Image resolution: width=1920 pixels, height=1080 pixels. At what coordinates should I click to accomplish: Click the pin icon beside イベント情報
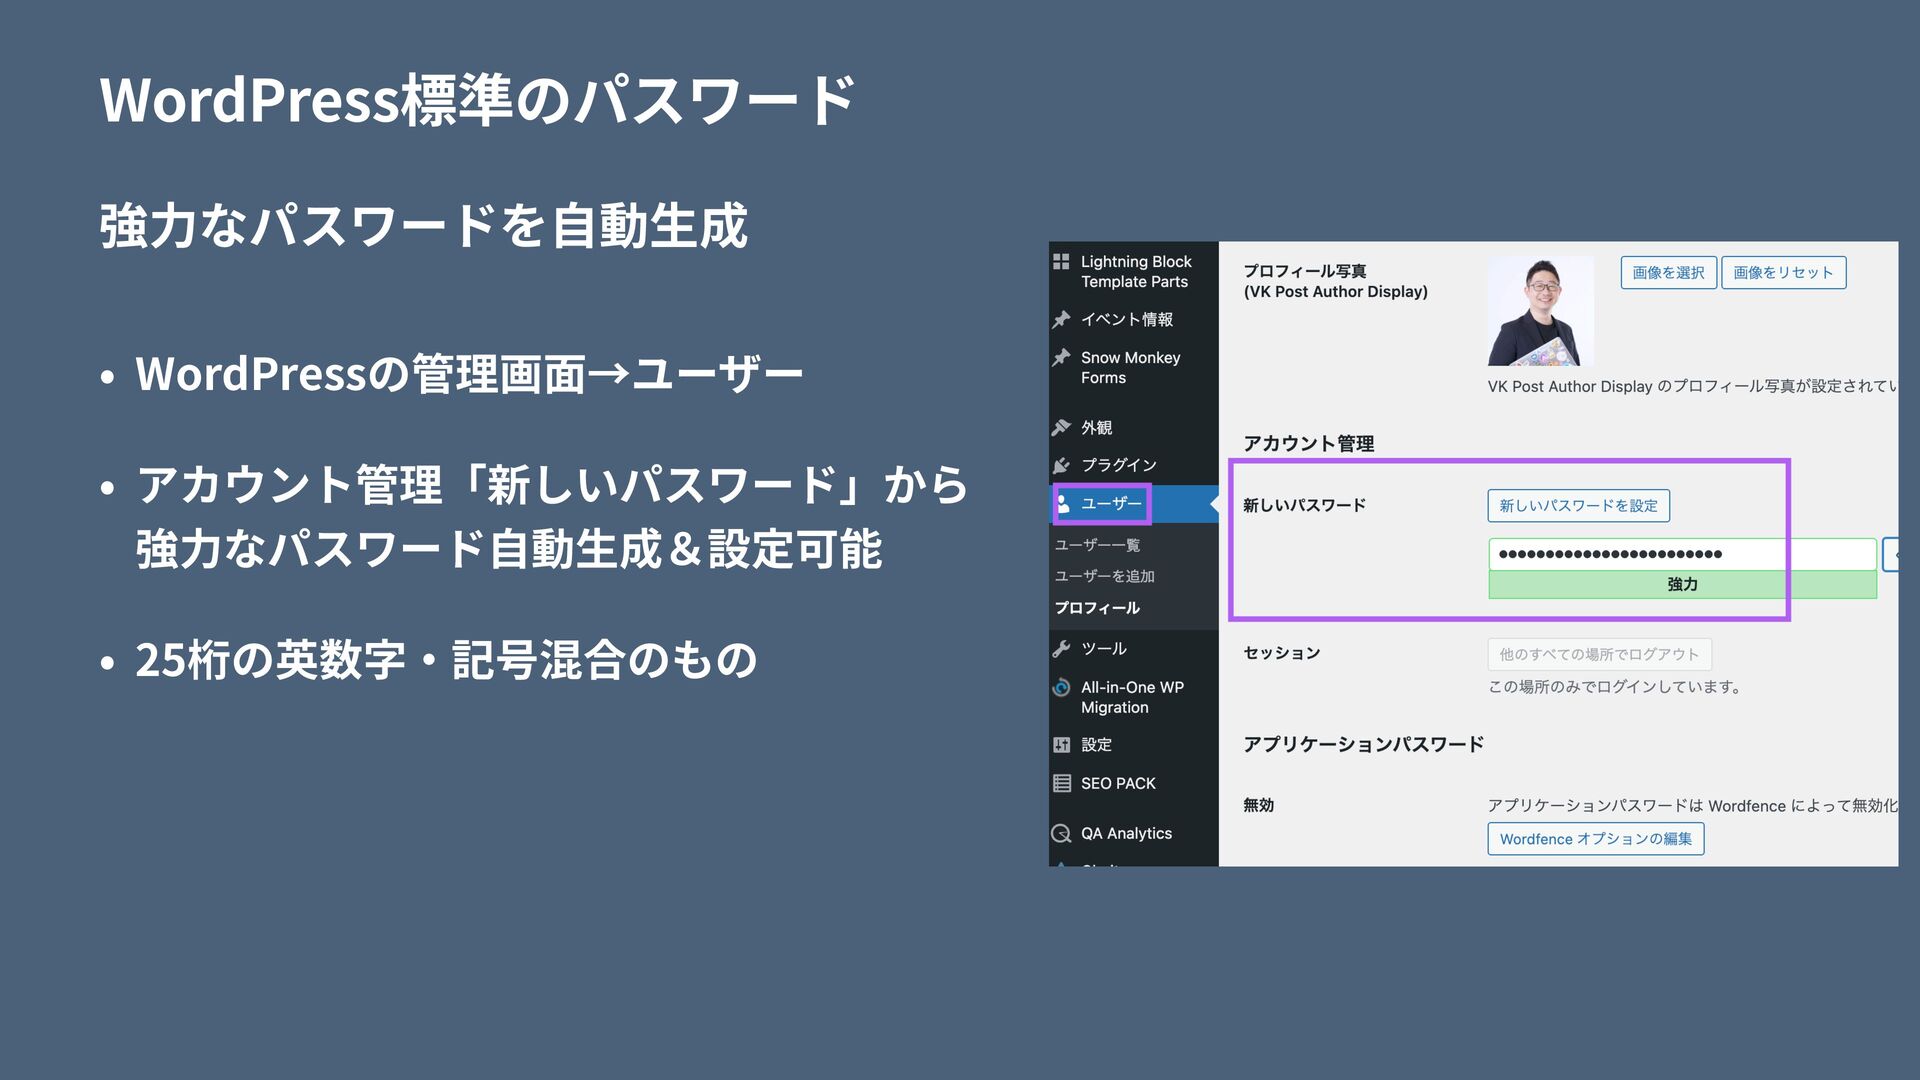1061,320
